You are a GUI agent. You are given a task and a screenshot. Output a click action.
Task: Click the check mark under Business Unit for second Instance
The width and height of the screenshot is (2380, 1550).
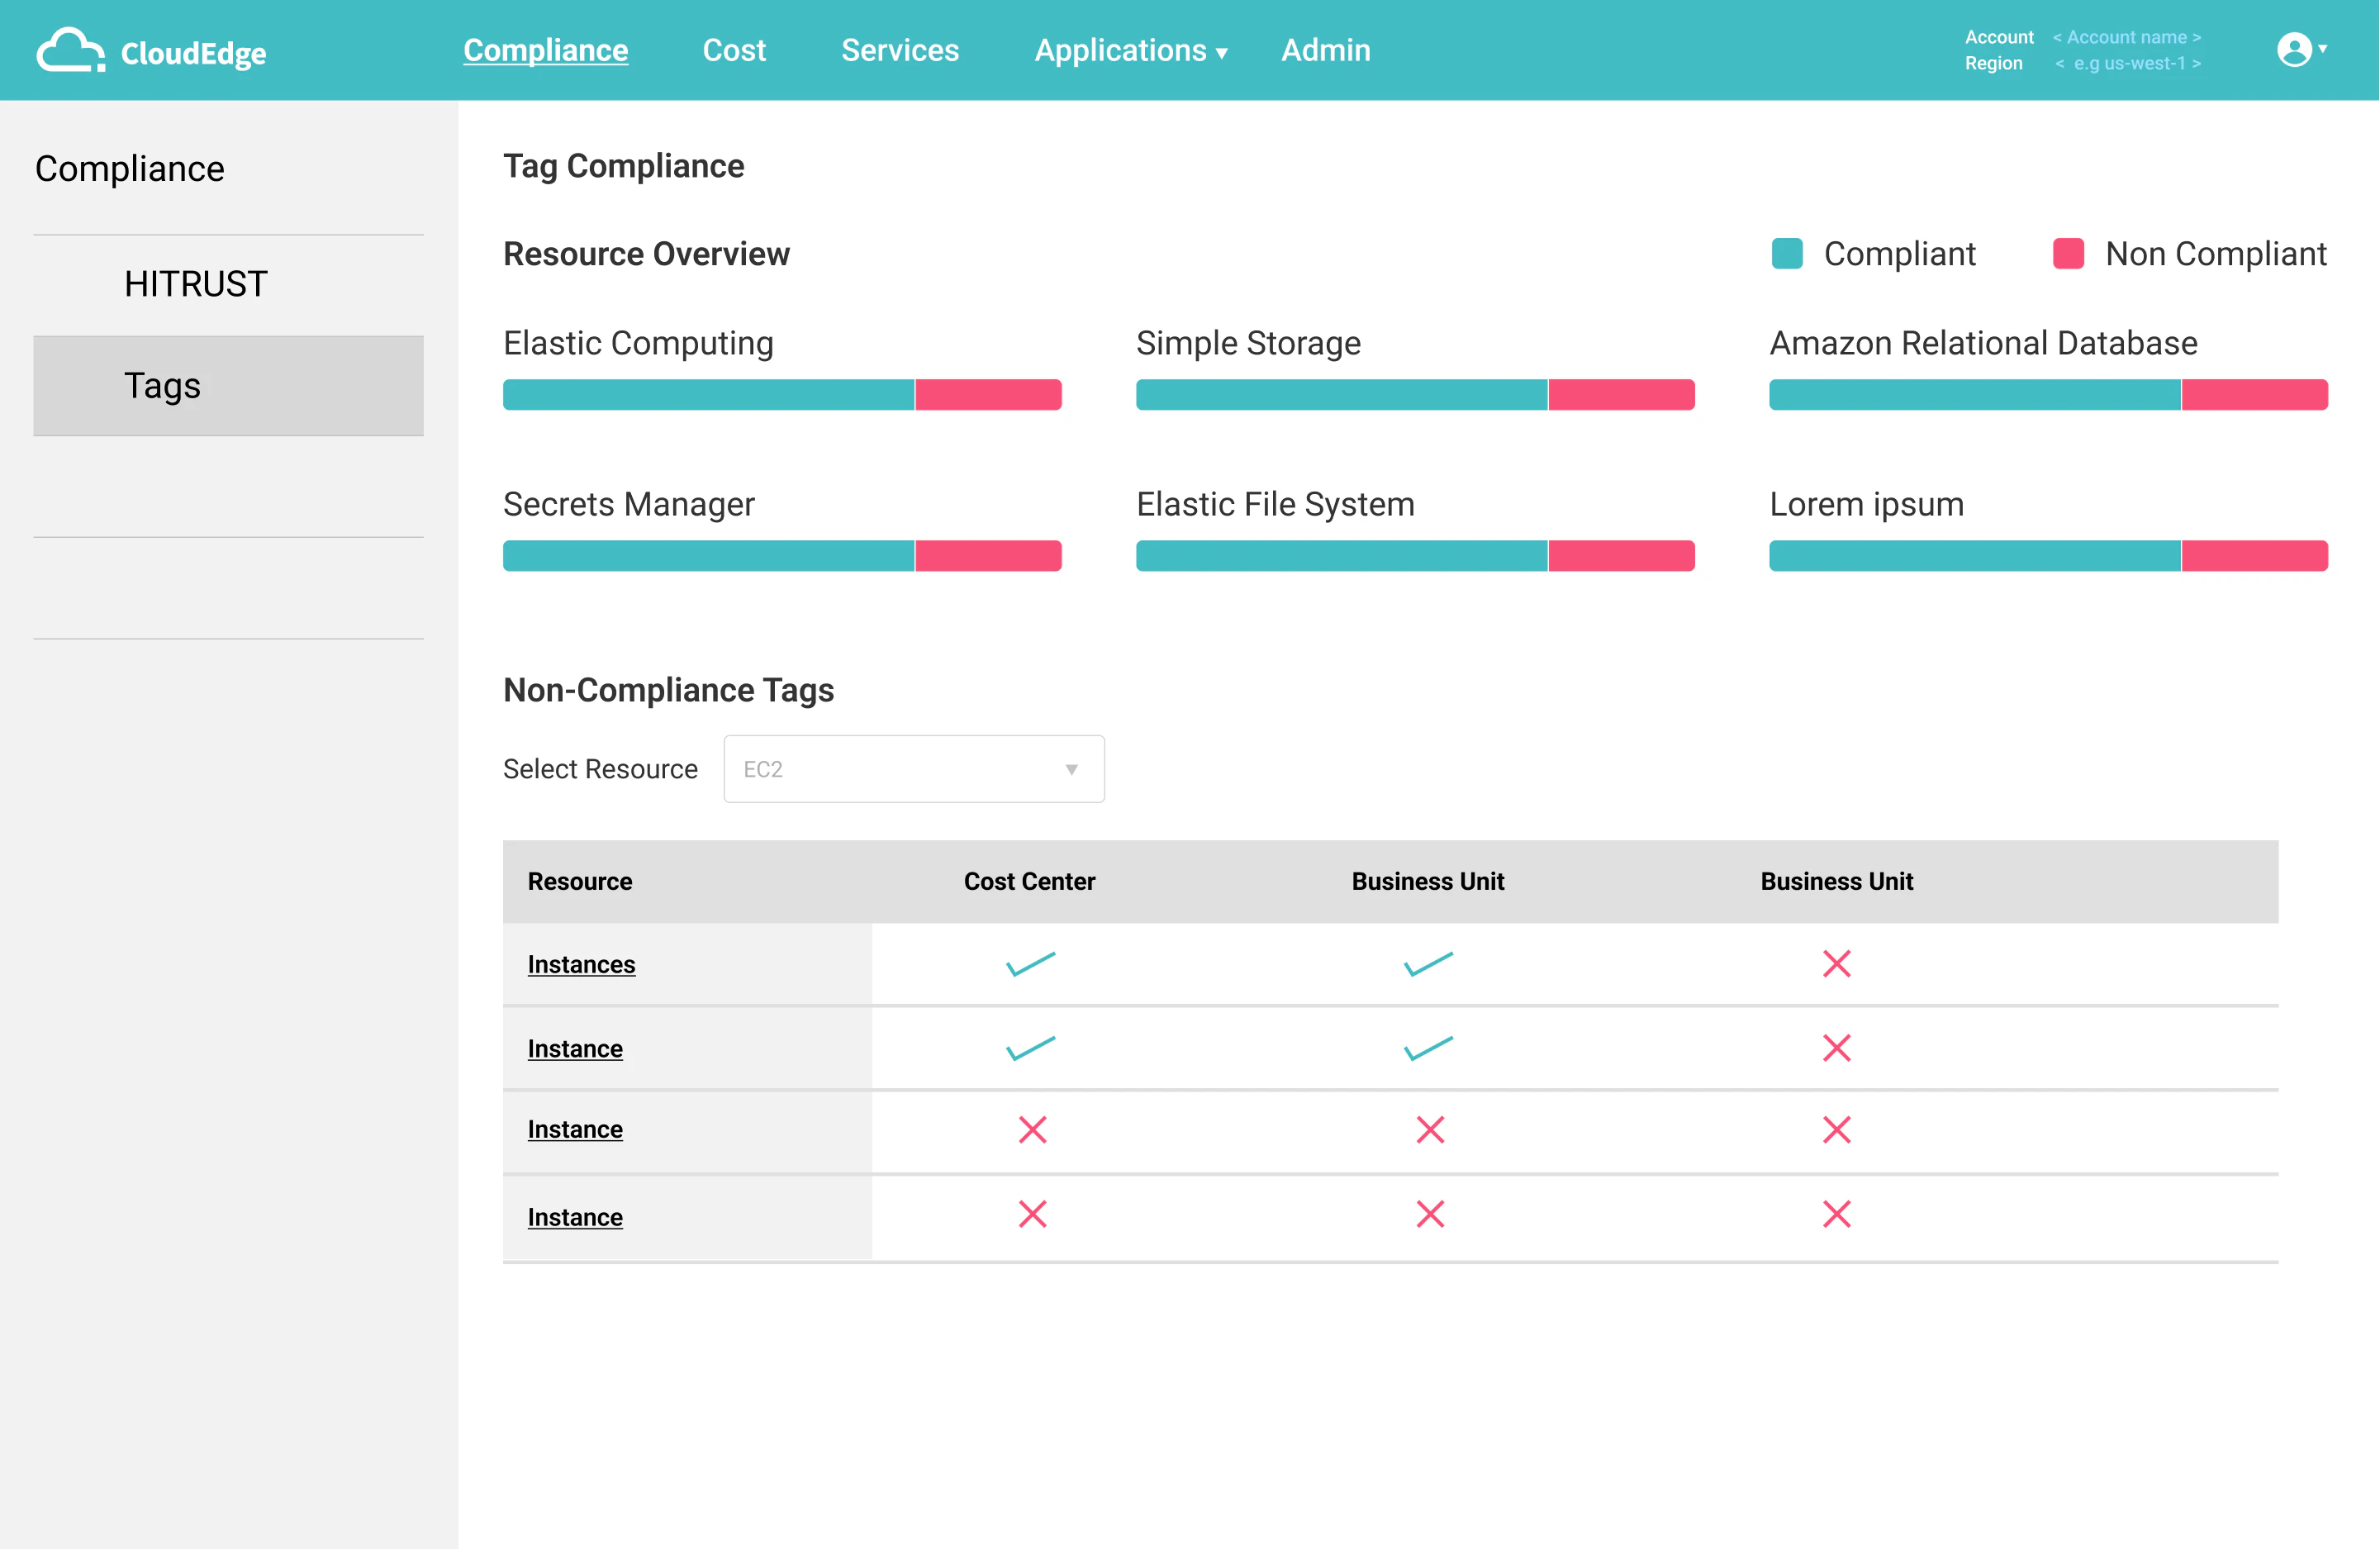point(1428,1048)
